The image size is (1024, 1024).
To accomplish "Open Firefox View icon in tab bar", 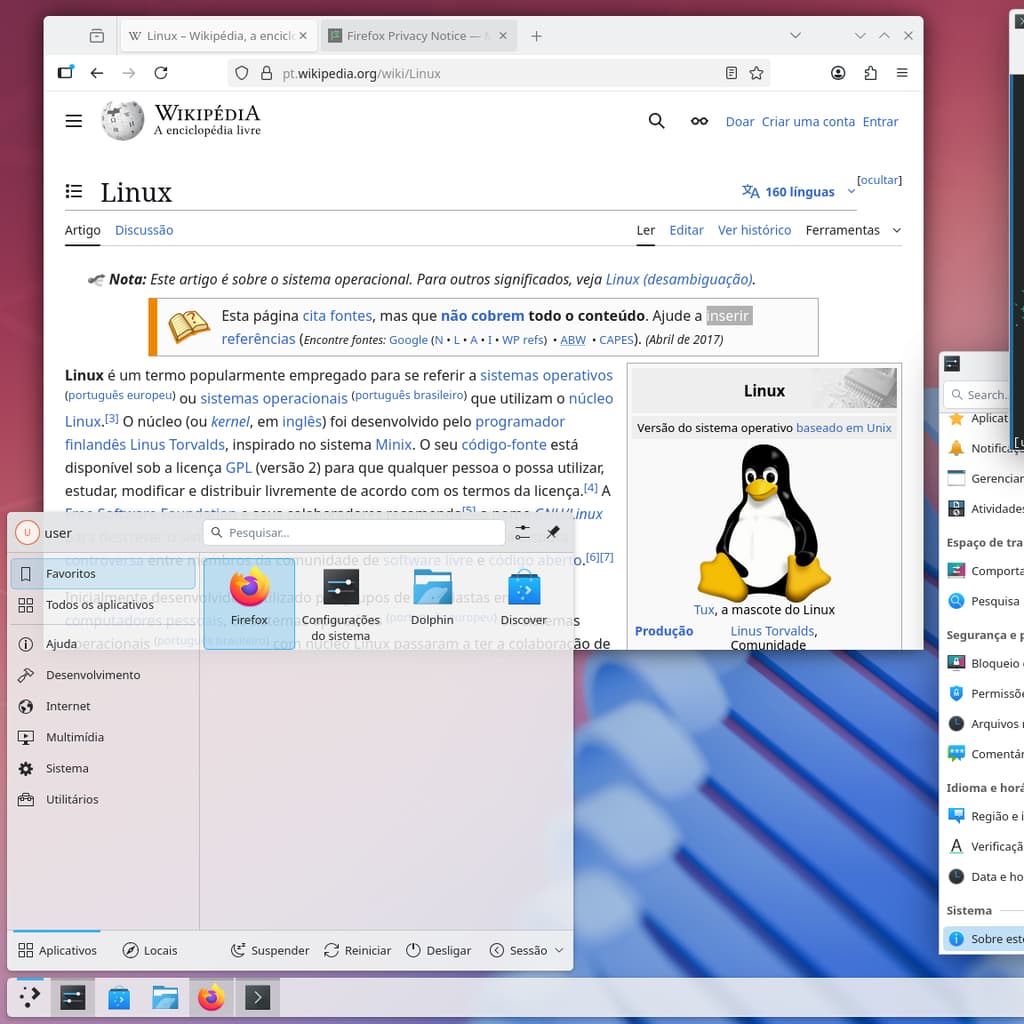I will 97,36.
